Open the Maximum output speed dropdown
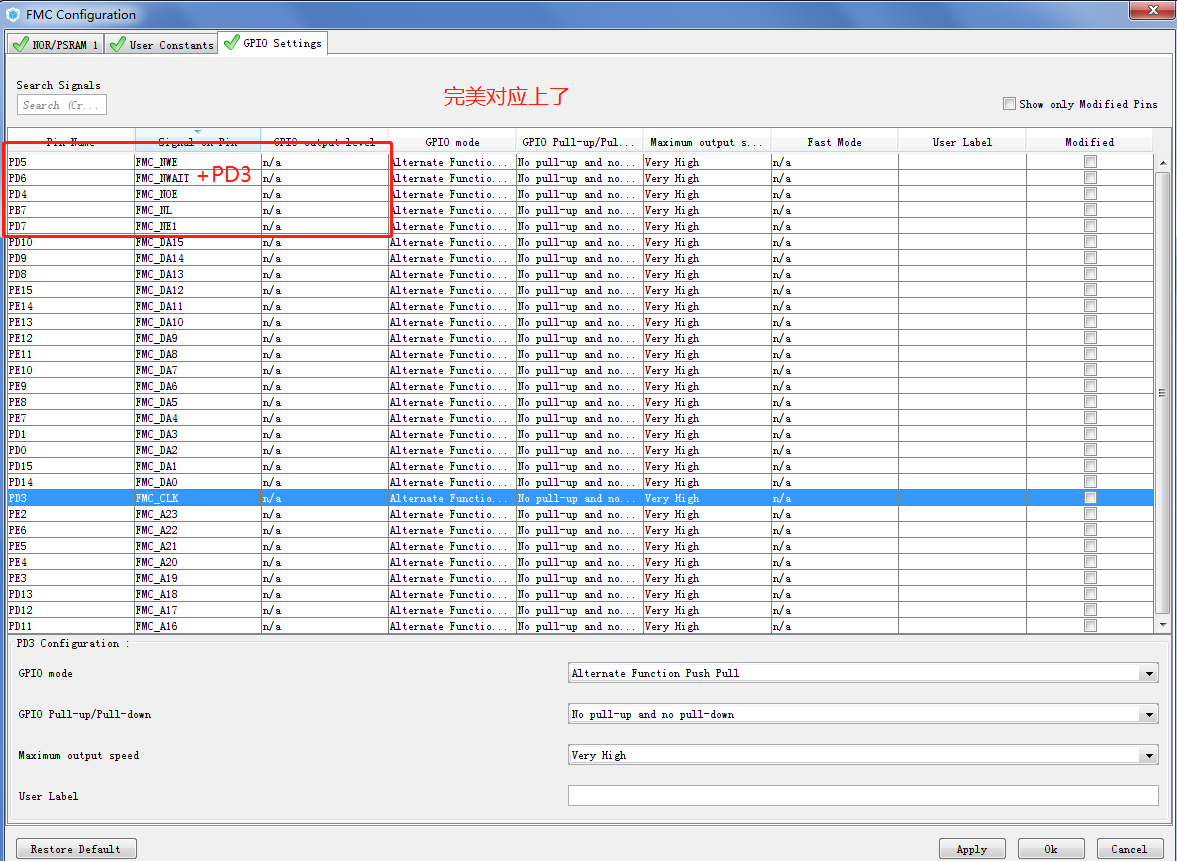The image size is (1177, 861). (1150, 755)
